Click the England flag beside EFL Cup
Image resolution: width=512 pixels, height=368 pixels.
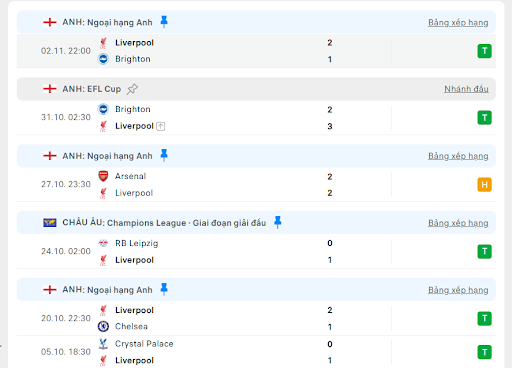coord(50,89)
